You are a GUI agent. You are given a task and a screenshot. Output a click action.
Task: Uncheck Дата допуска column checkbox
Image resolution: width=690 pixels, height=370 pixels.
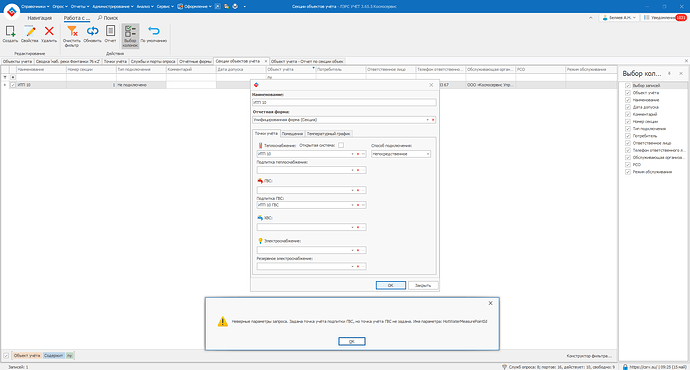[x=628, y=107]
